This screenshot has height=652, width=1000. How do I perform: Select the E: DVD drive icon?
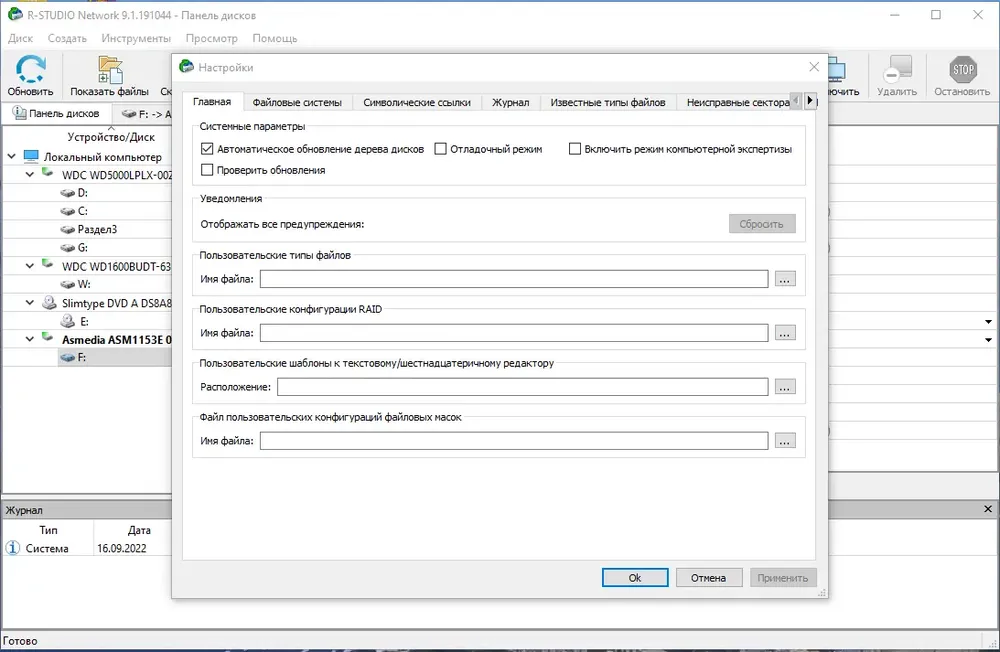pyautogui.click(x=67, y=321)
